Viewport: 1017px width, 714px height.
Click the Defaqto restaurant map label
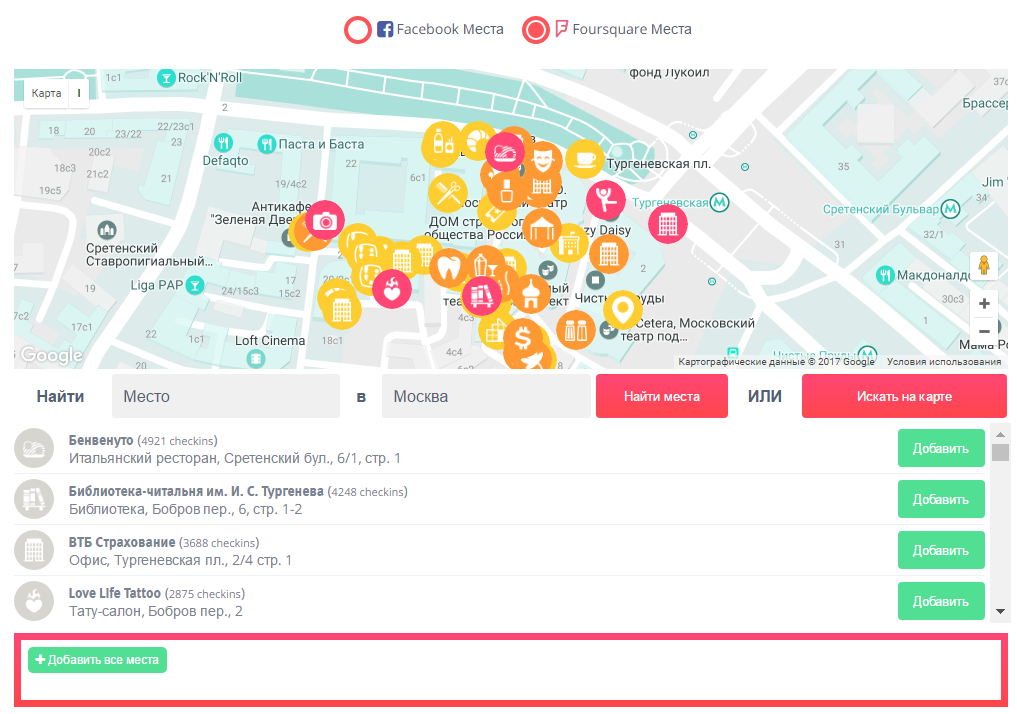225,160
